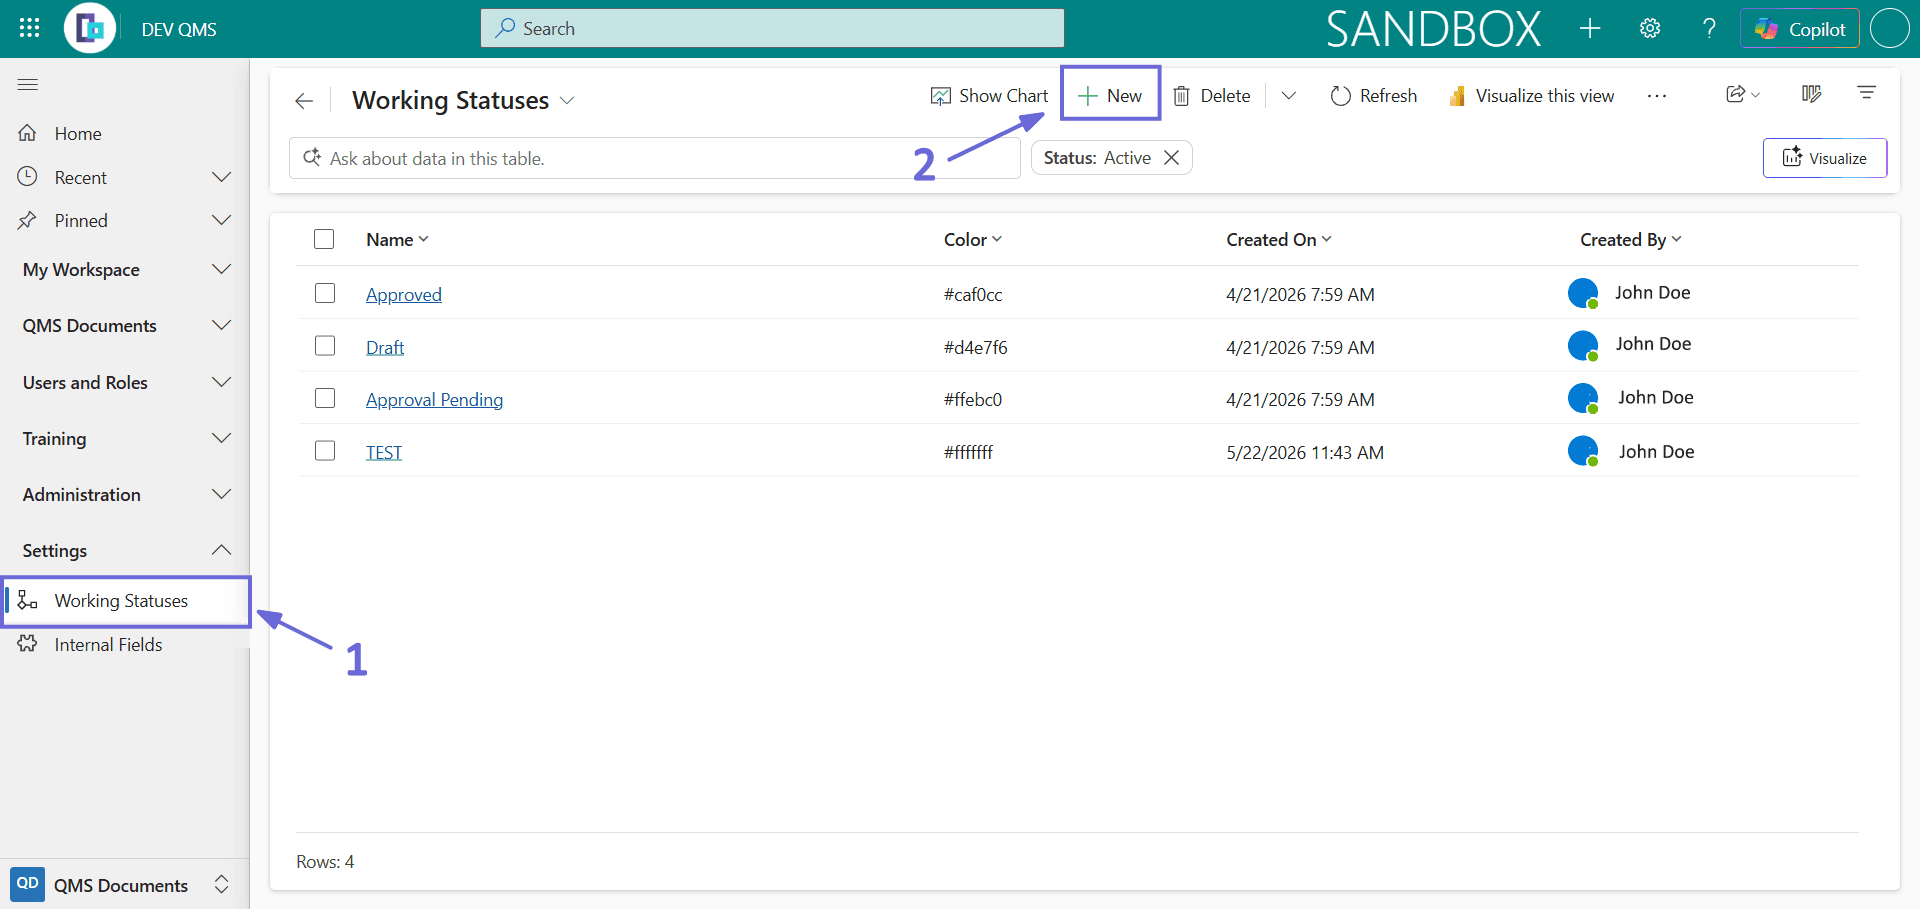Open the Draft record link
1920x909 pixels.
click(385, 347)
